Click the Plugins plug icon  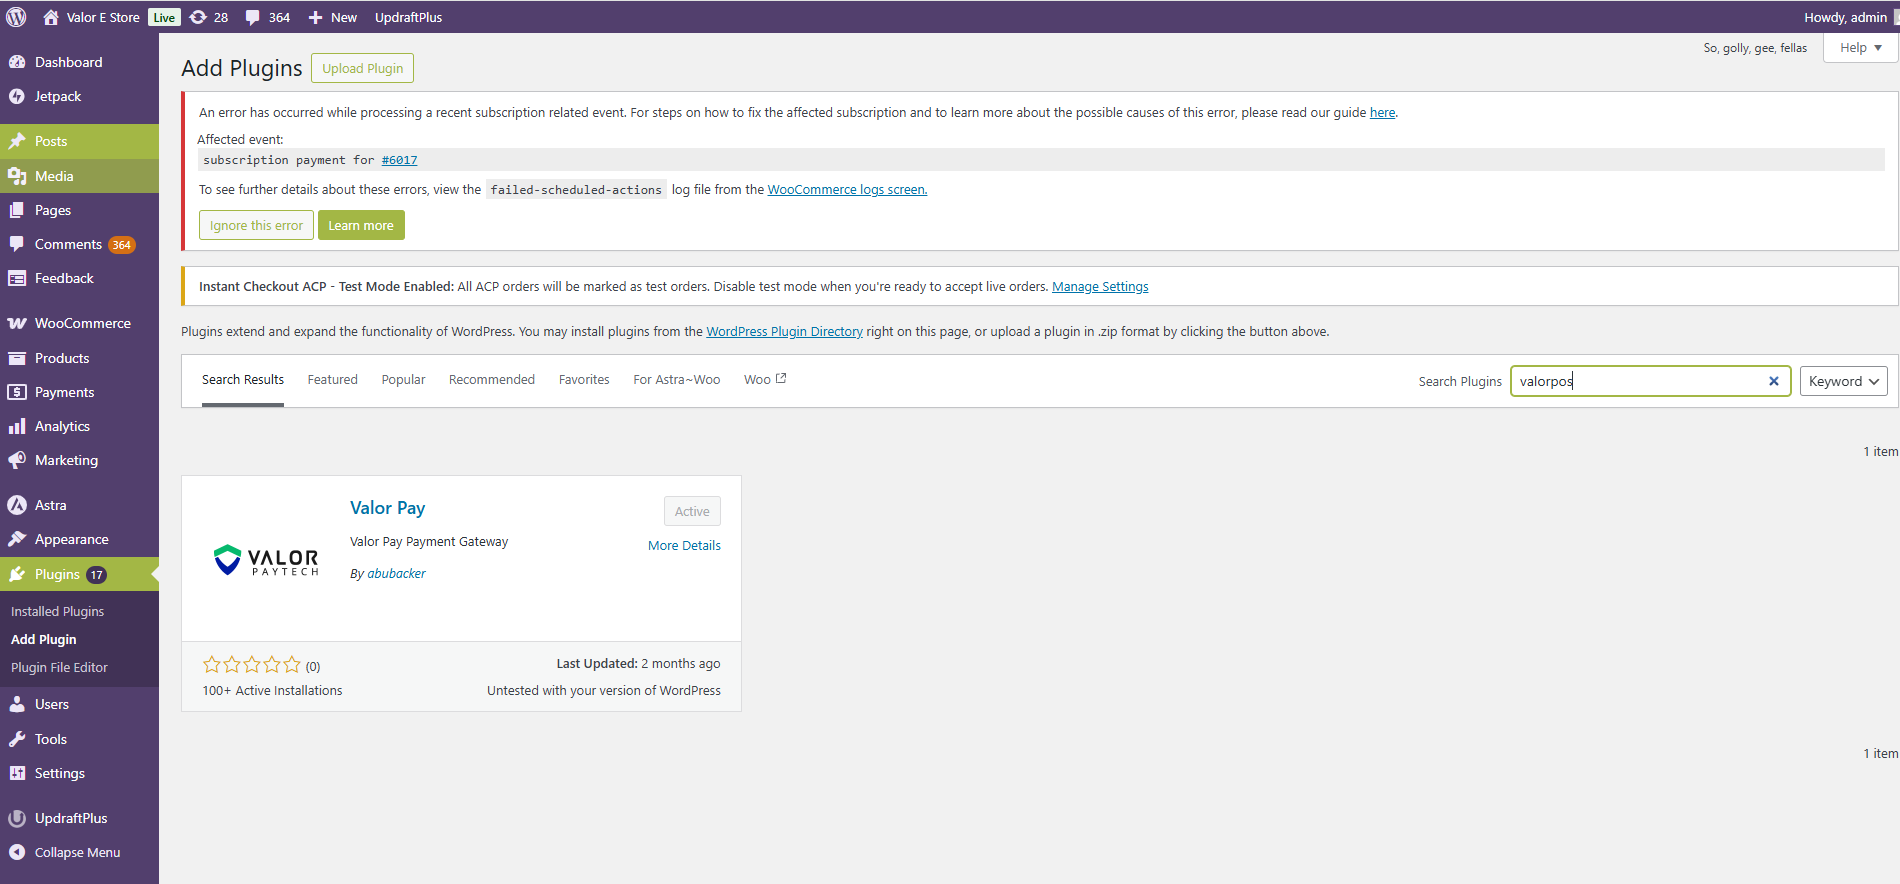[x=17, y=574]
